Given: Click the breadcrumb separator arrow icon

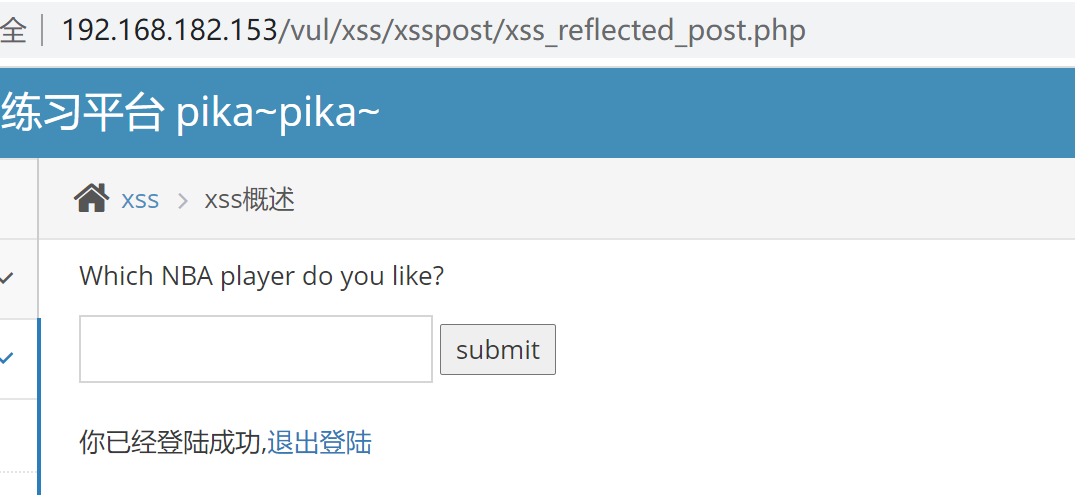Looking at the screenshot, I should [x=182, y=200].
